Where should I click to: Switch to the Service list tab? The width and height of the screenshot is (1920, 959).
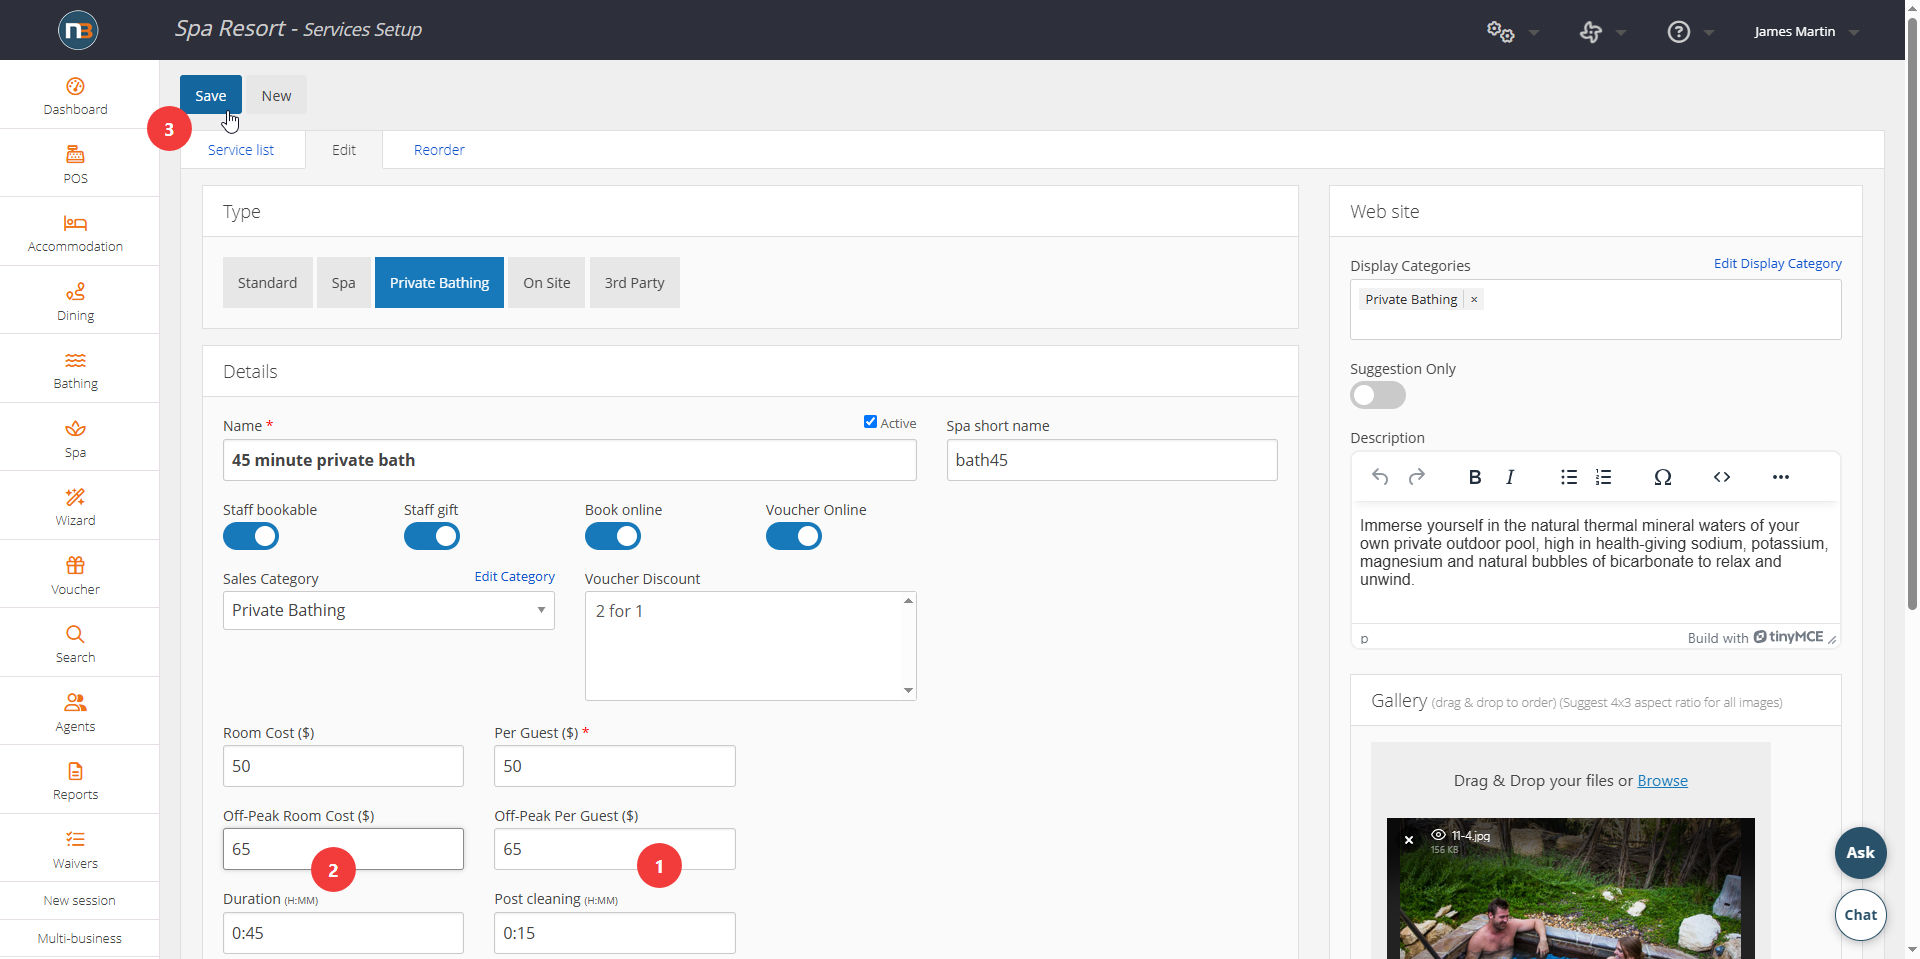pos(241,150)
